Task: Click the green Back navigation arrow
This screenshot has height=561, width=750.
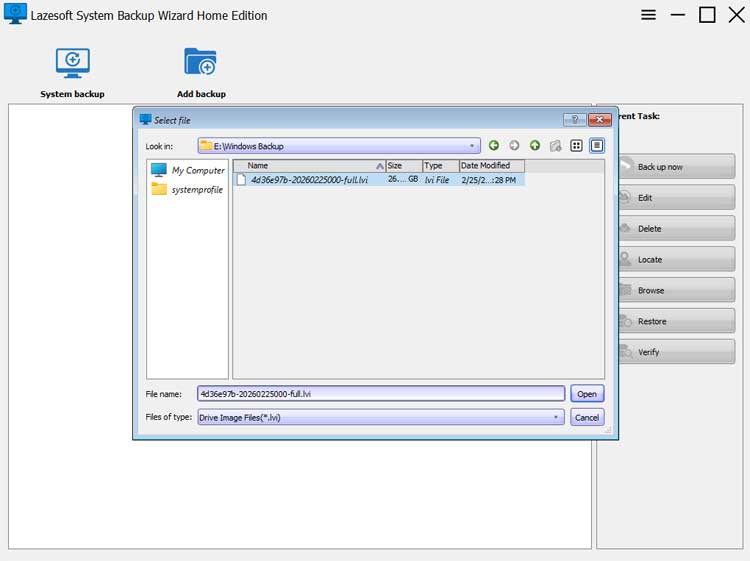Action: coord(494,145)
